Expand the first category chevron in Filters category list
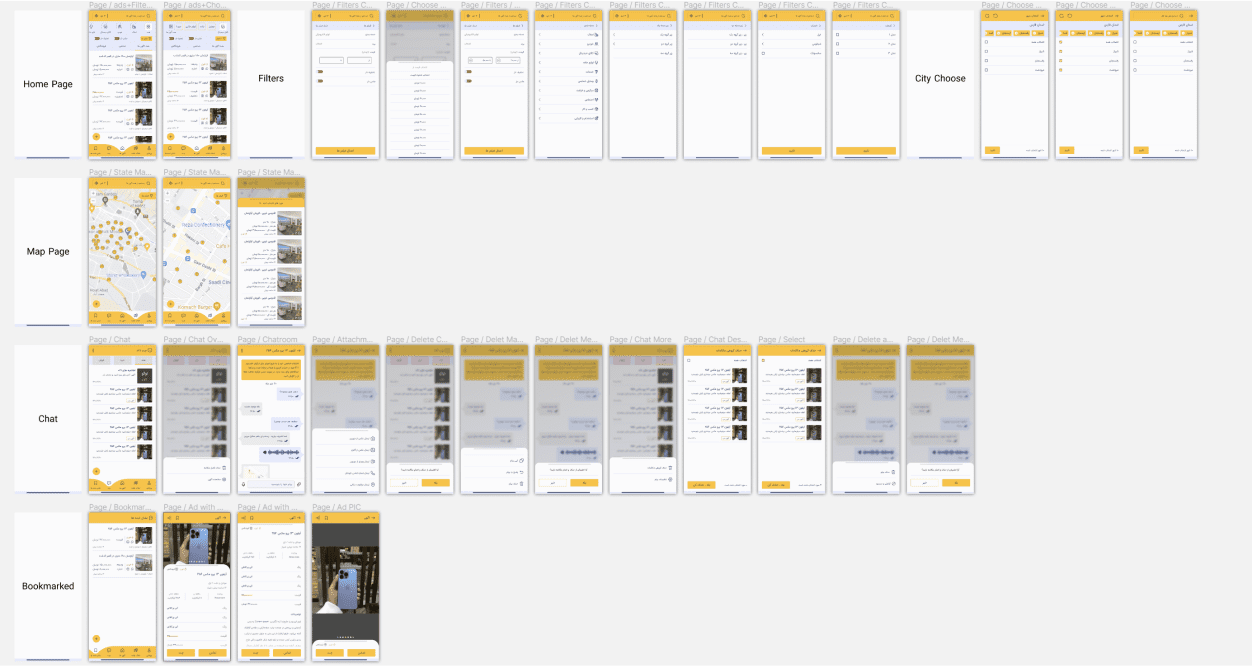 540,35
